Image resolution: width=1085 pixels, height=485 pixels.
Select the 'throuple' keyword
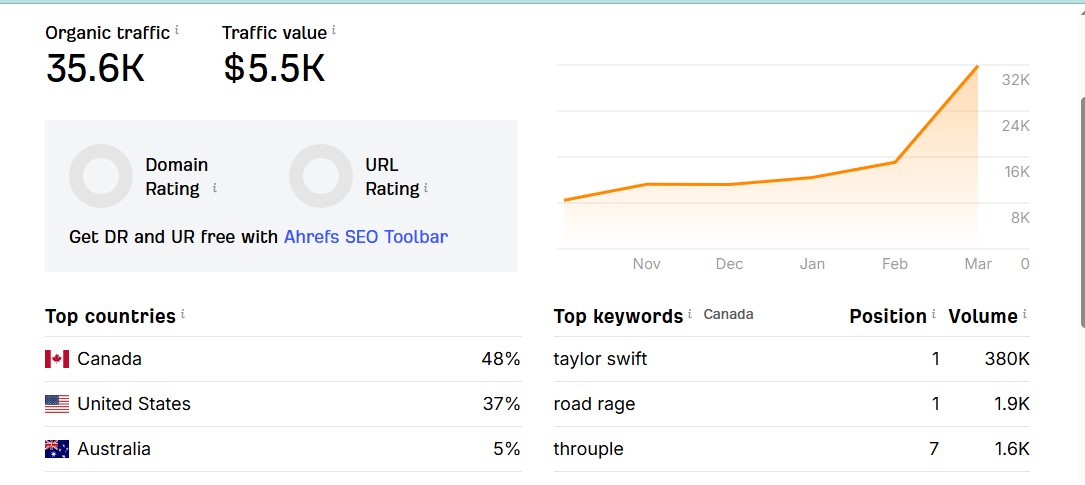(588, 449)
